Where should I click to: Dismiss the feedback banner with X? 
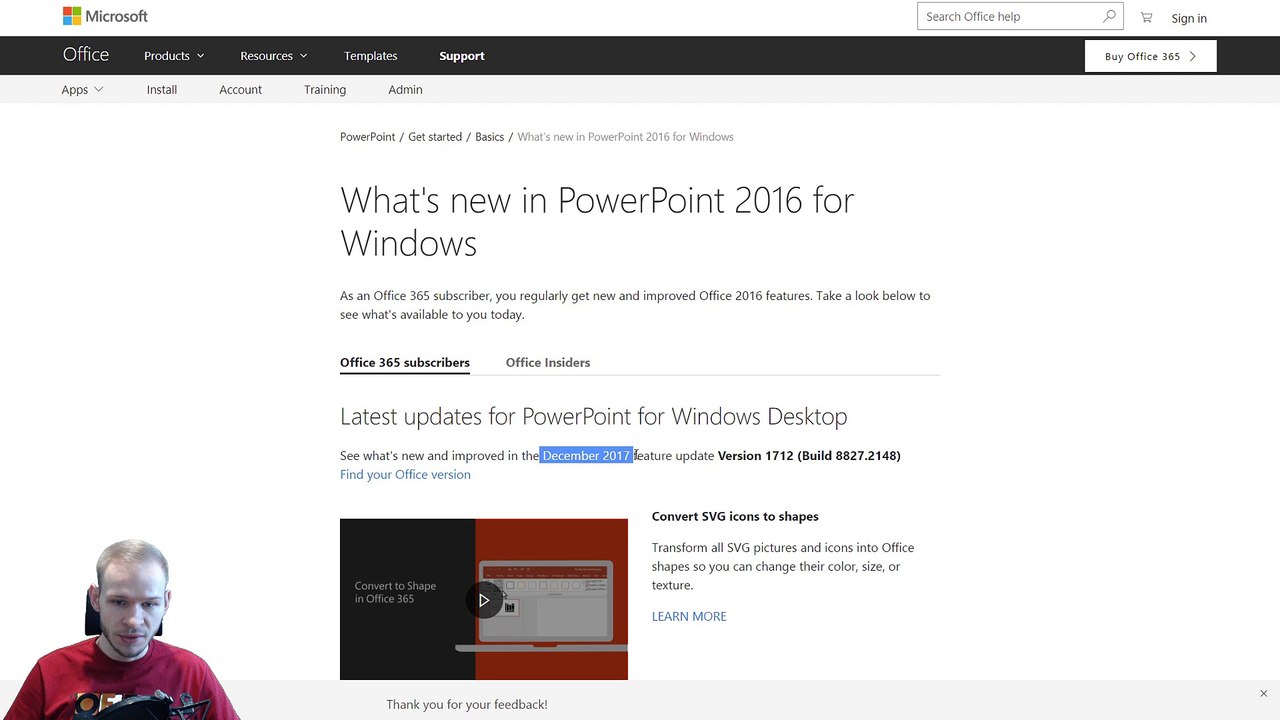pyautogui.click(x=1263, y=693)
